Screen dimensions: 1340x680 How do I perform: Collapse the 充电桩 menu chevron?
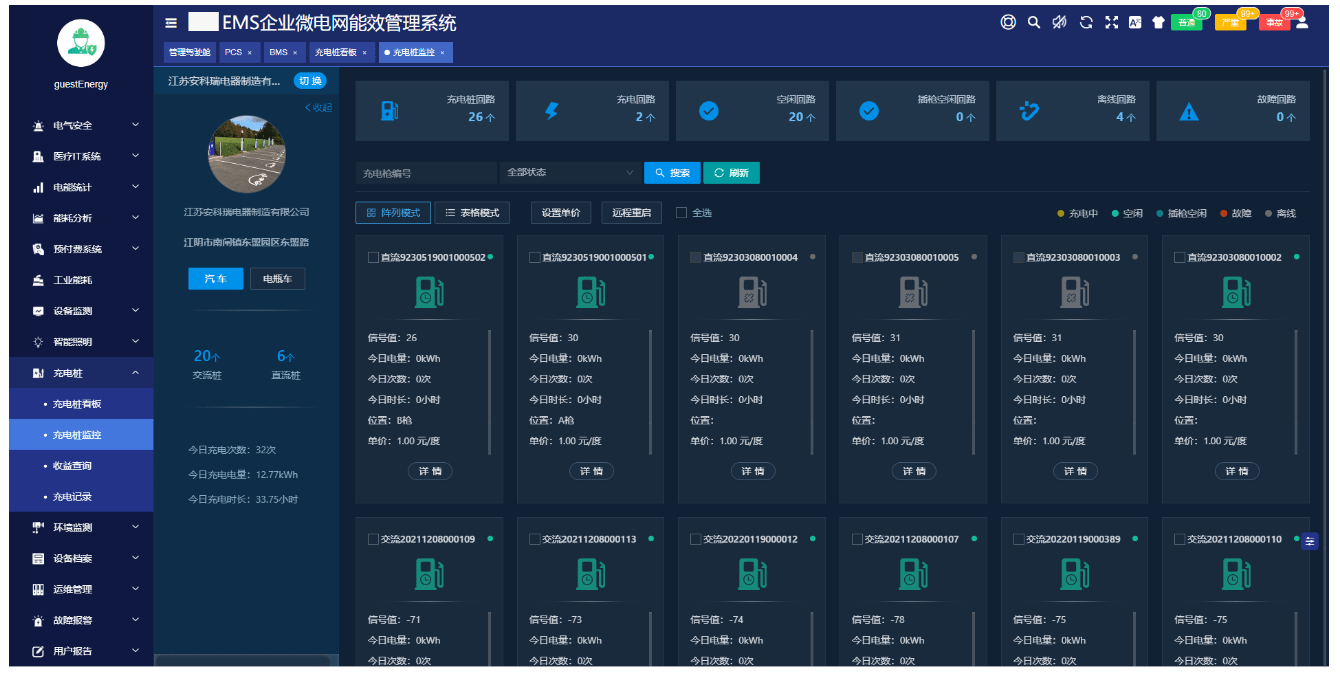pyautogui.click(x=136, y=373)
